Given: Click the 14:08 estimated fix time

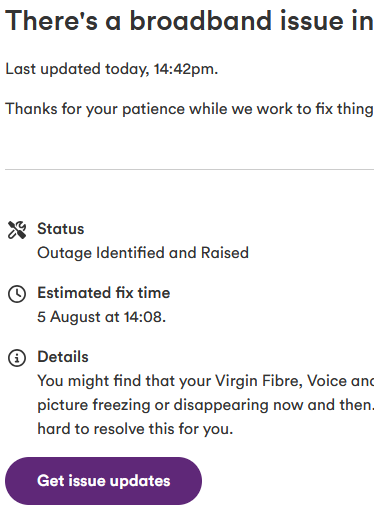Looking at the screenshot, I should (x=142, y=317).
